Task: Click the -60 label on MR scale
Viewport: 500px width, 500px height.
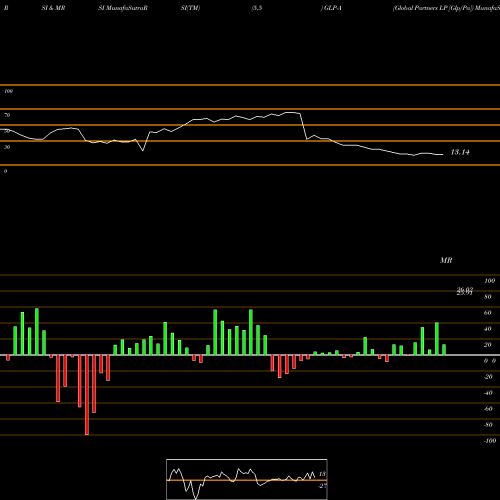Action: pyautogui.click(x=488, y=409)
